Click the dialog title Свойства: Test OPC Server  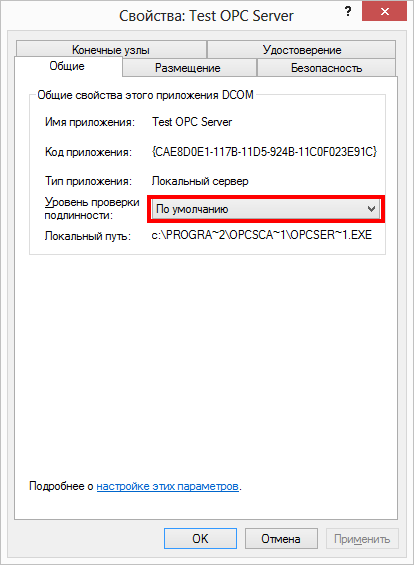[x=206, y=16]
